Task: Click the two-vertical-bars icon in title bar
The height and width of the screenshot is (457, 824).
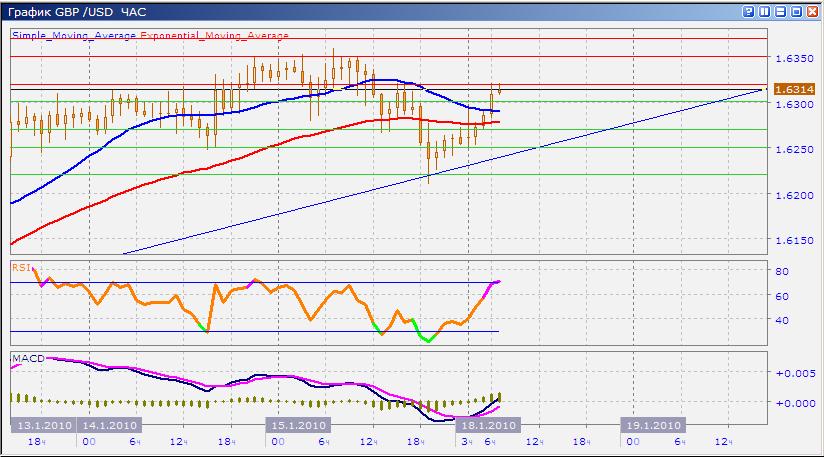Action: [764, 11]
